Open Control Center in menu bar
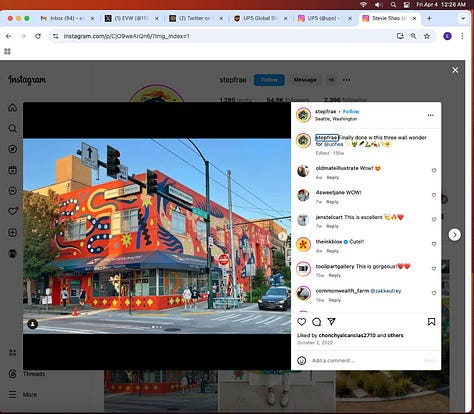The height and width of the screenshot is (414, 474). point(406,4)
